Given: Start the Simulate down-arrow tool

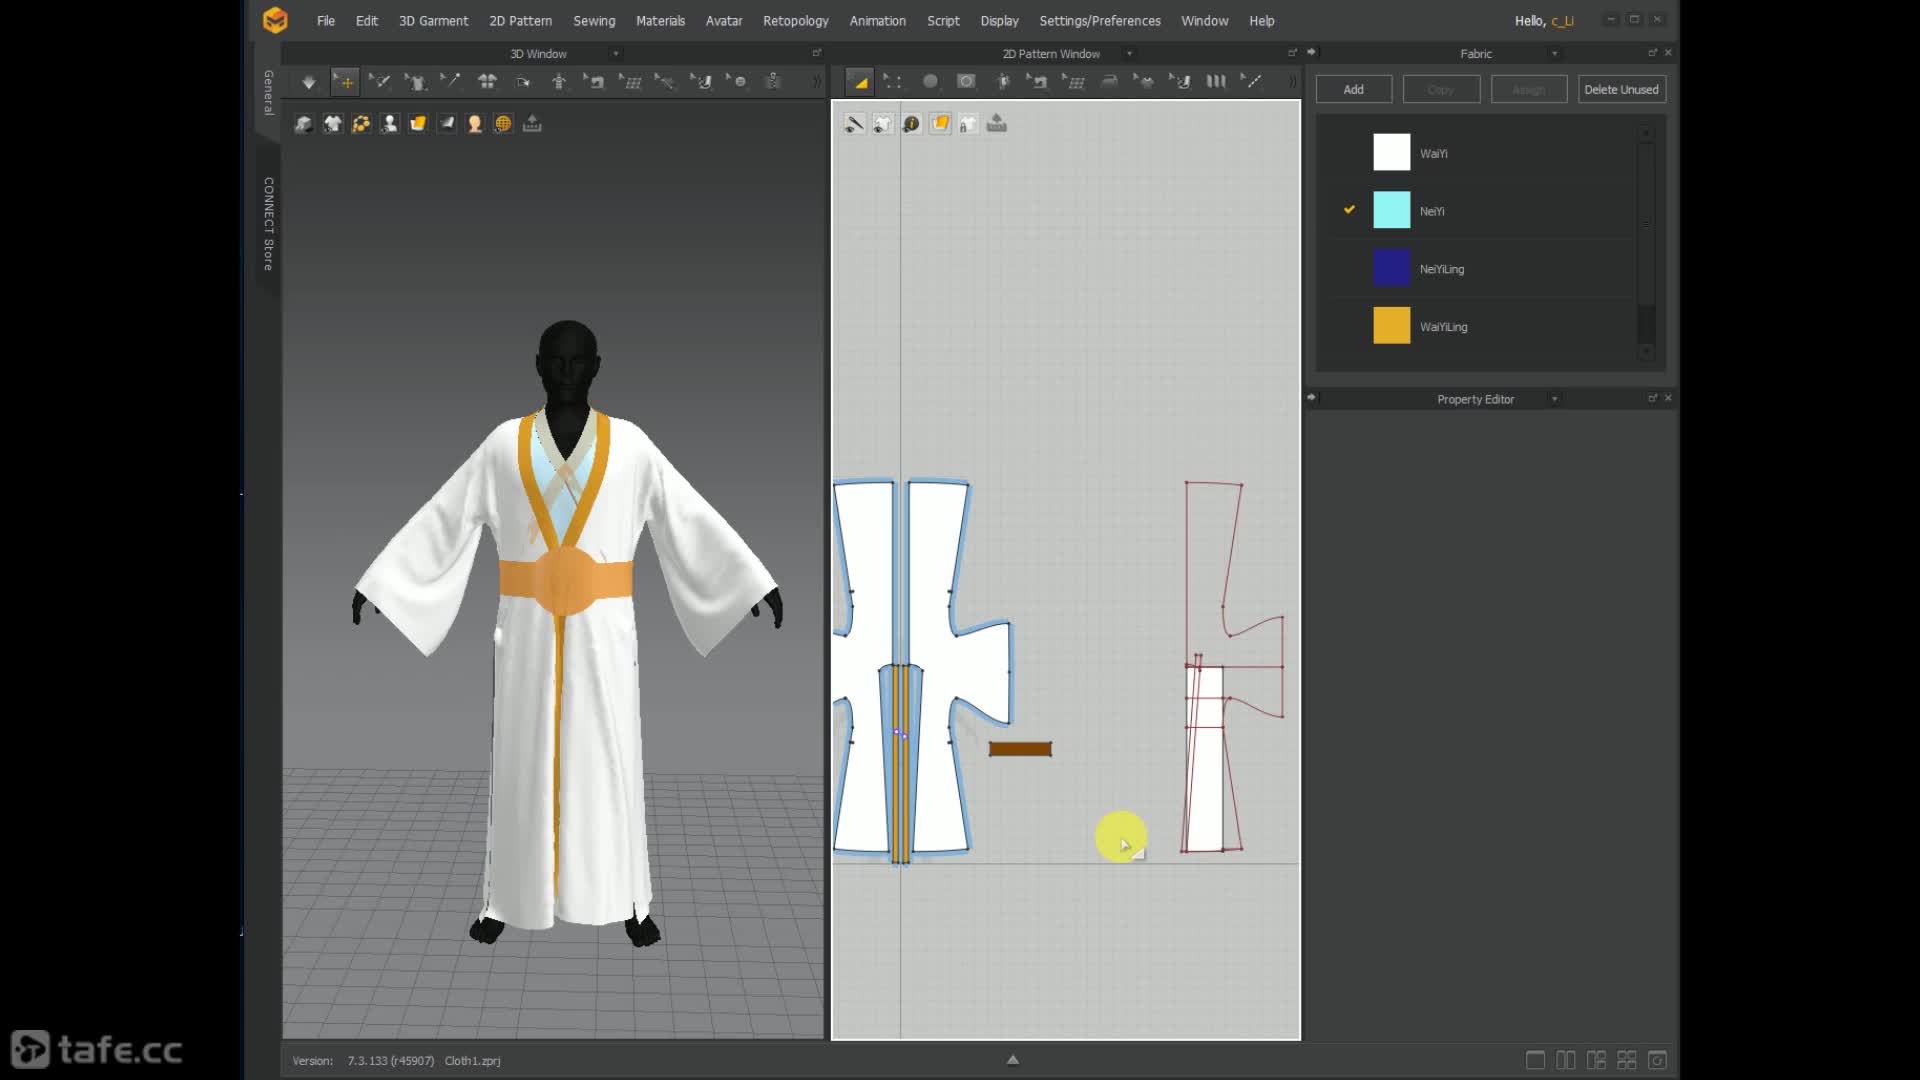Looking at the screenshot, I should (x=309, y=82).
